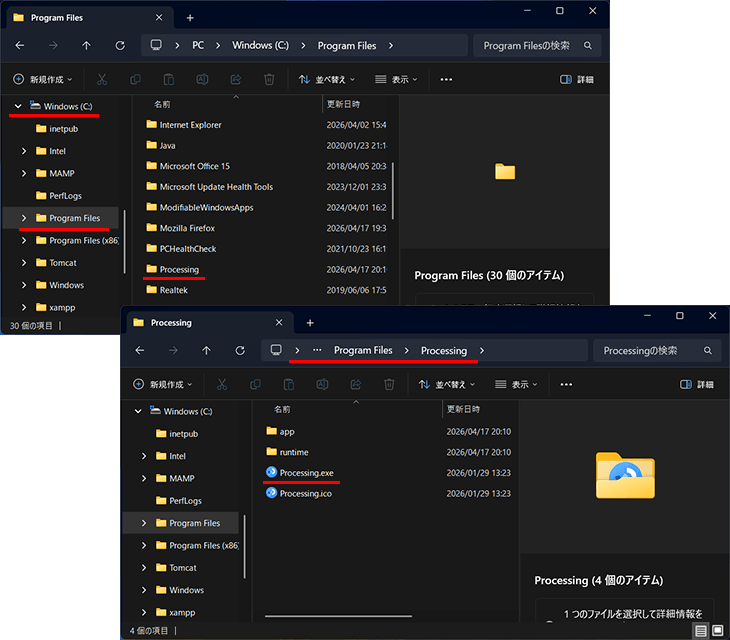Expand MAMP folder in Program Files window tree

pos(24,173)
